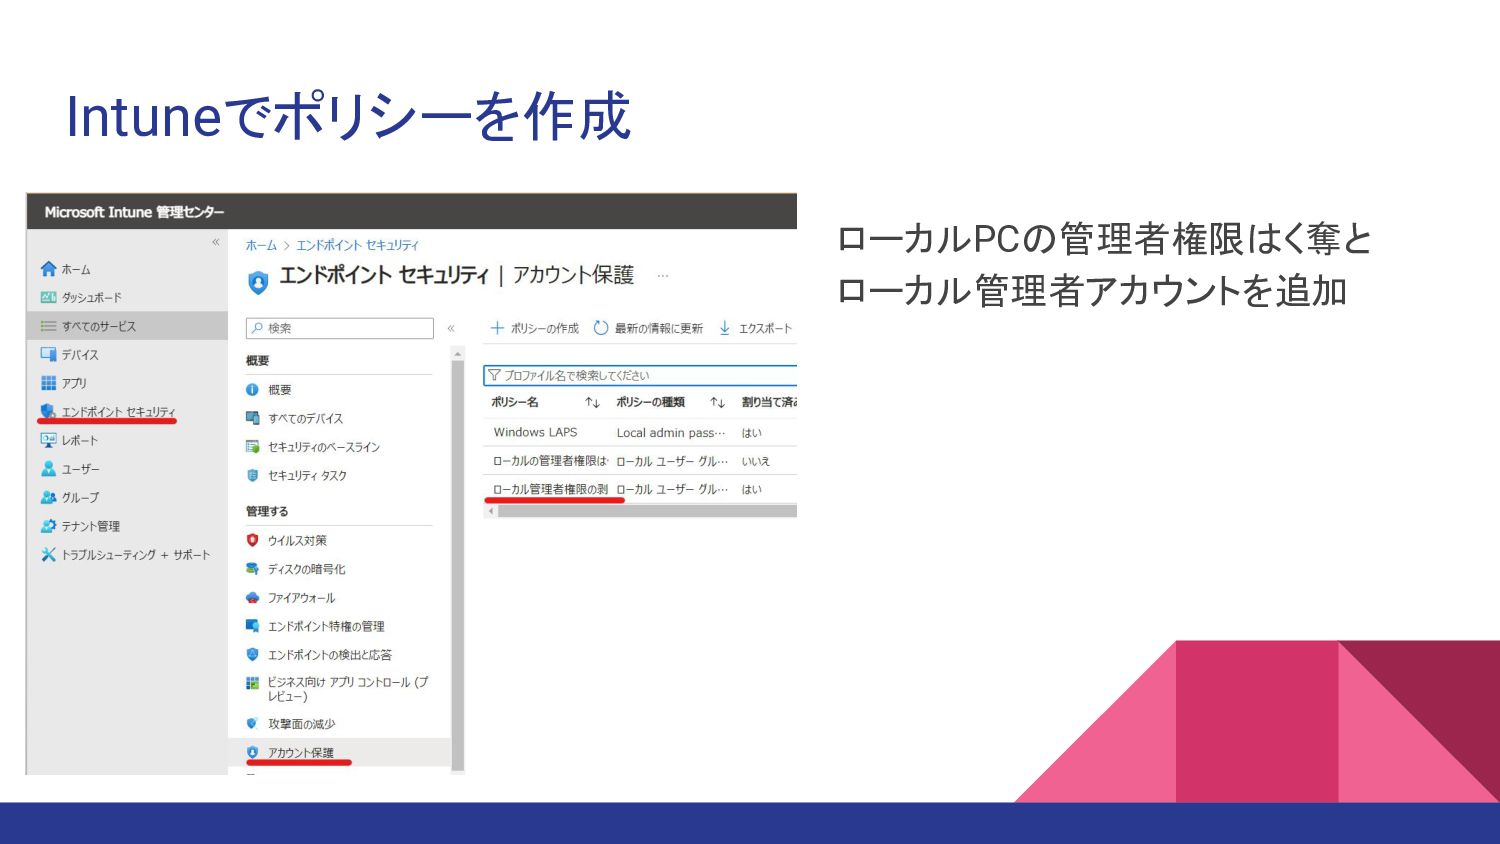Click the デバイス monitor icon

tap(48, 354)
